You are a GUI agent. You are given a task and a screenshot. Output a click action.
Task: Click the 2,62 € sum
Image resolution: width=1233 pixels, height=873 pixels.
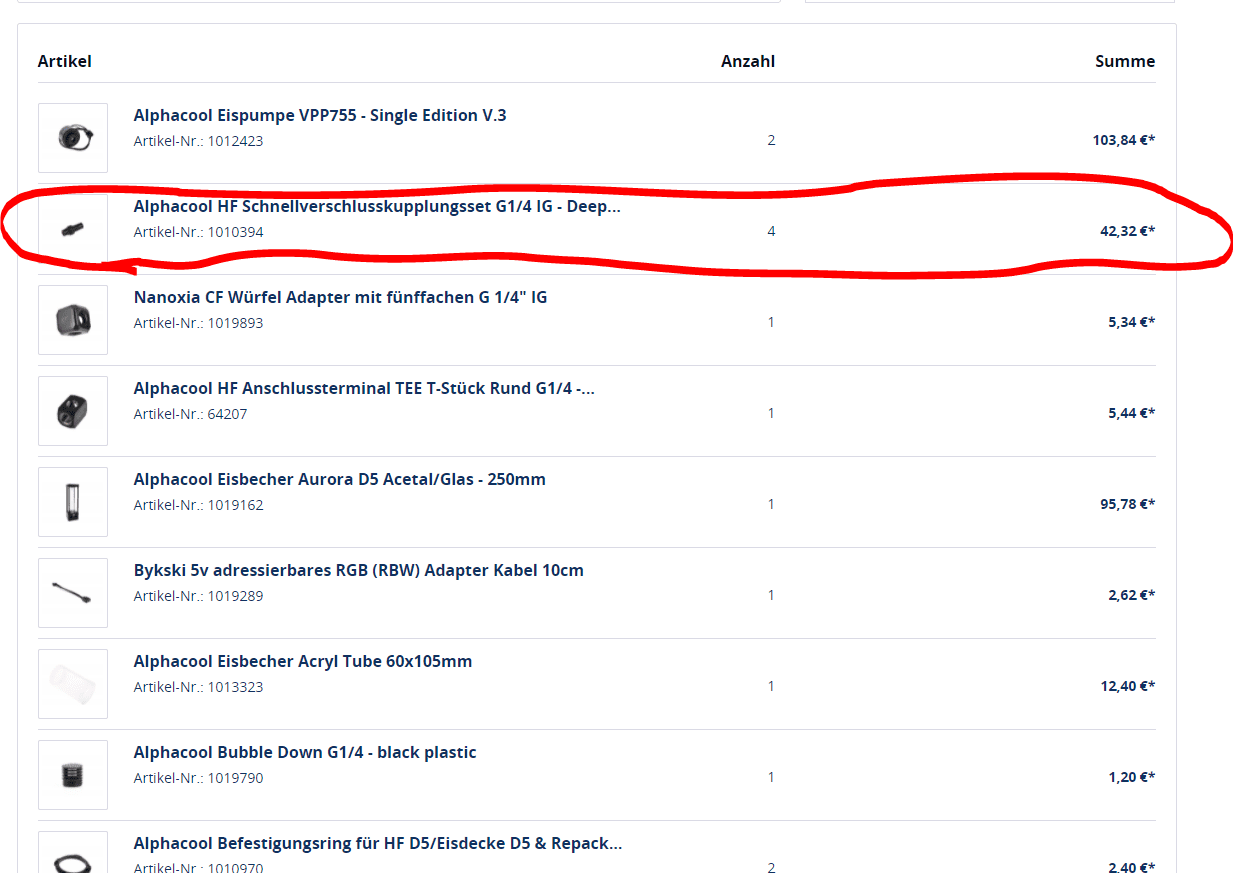(x=1131, y=595)
